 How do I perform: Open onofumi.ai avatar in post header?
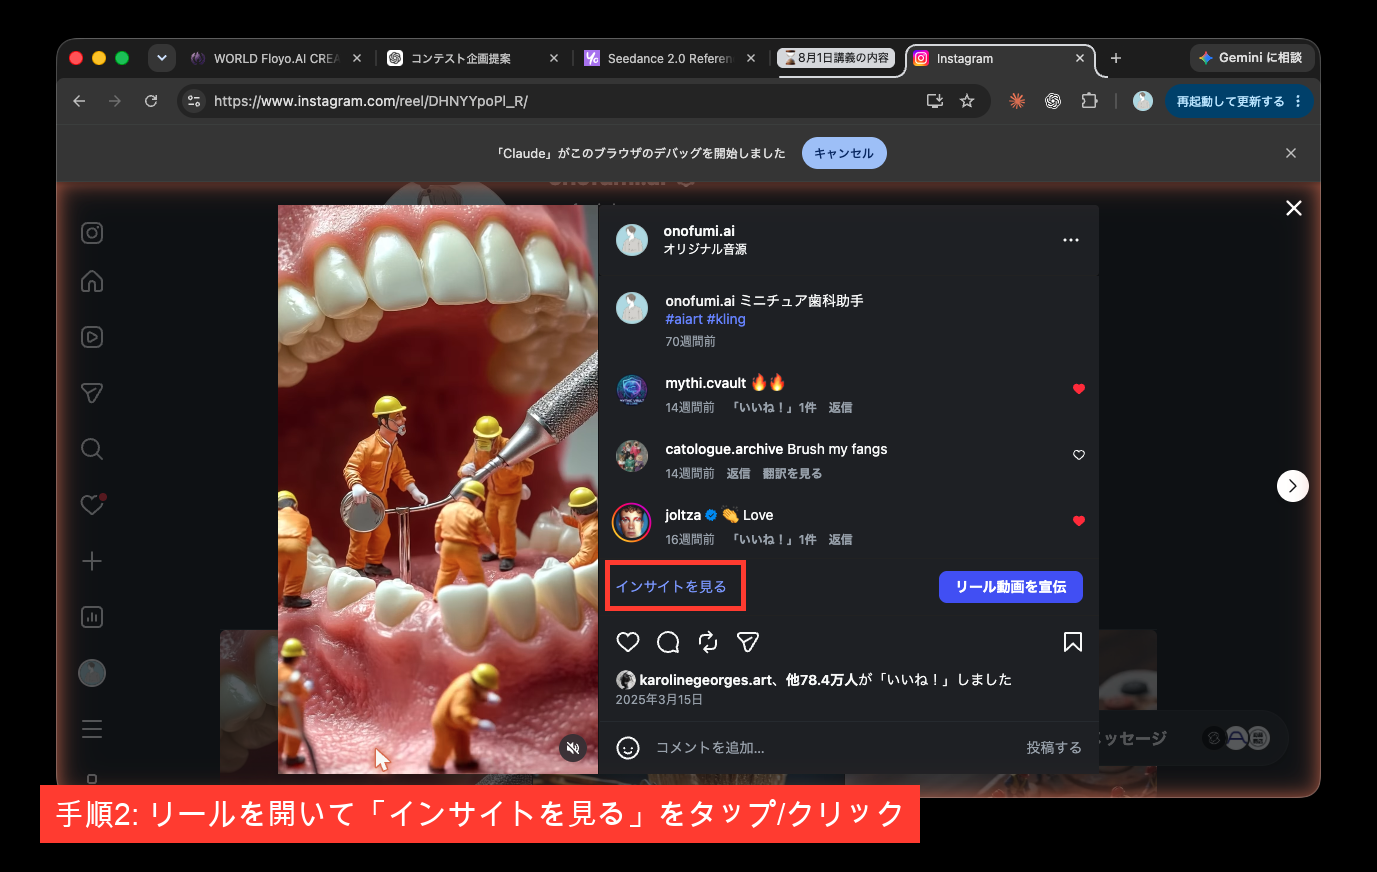click(x=632, y=240)
